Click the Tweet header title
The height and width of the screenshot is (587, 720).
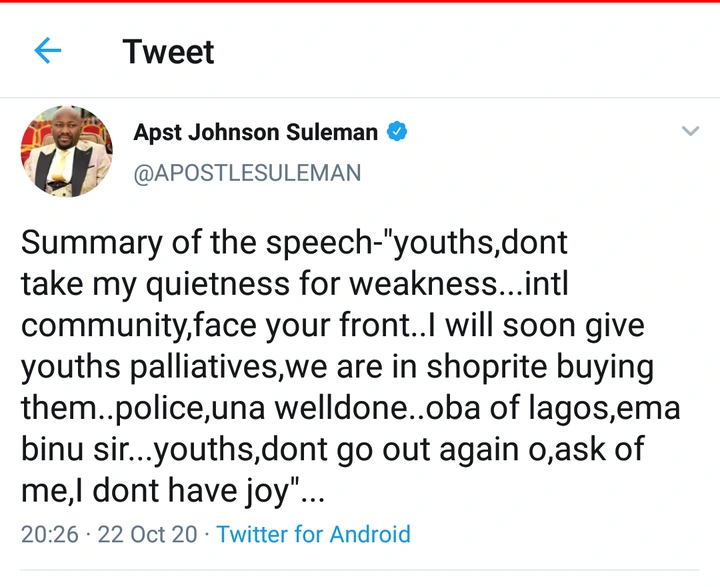point(168,51)
